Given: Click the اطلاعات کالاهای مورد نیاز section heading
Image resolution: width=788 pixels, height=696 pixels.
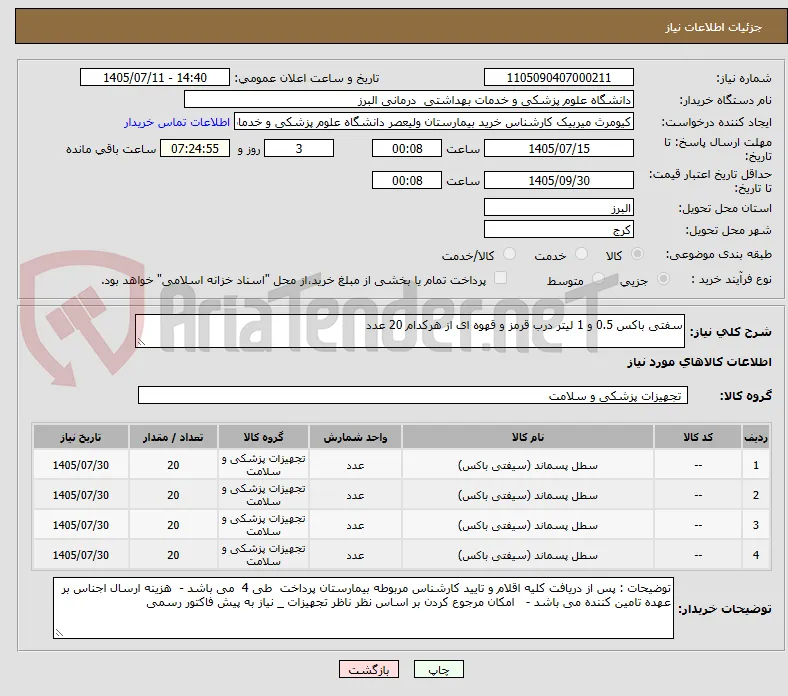Looking at the screenshot, I should coord(699,362).
